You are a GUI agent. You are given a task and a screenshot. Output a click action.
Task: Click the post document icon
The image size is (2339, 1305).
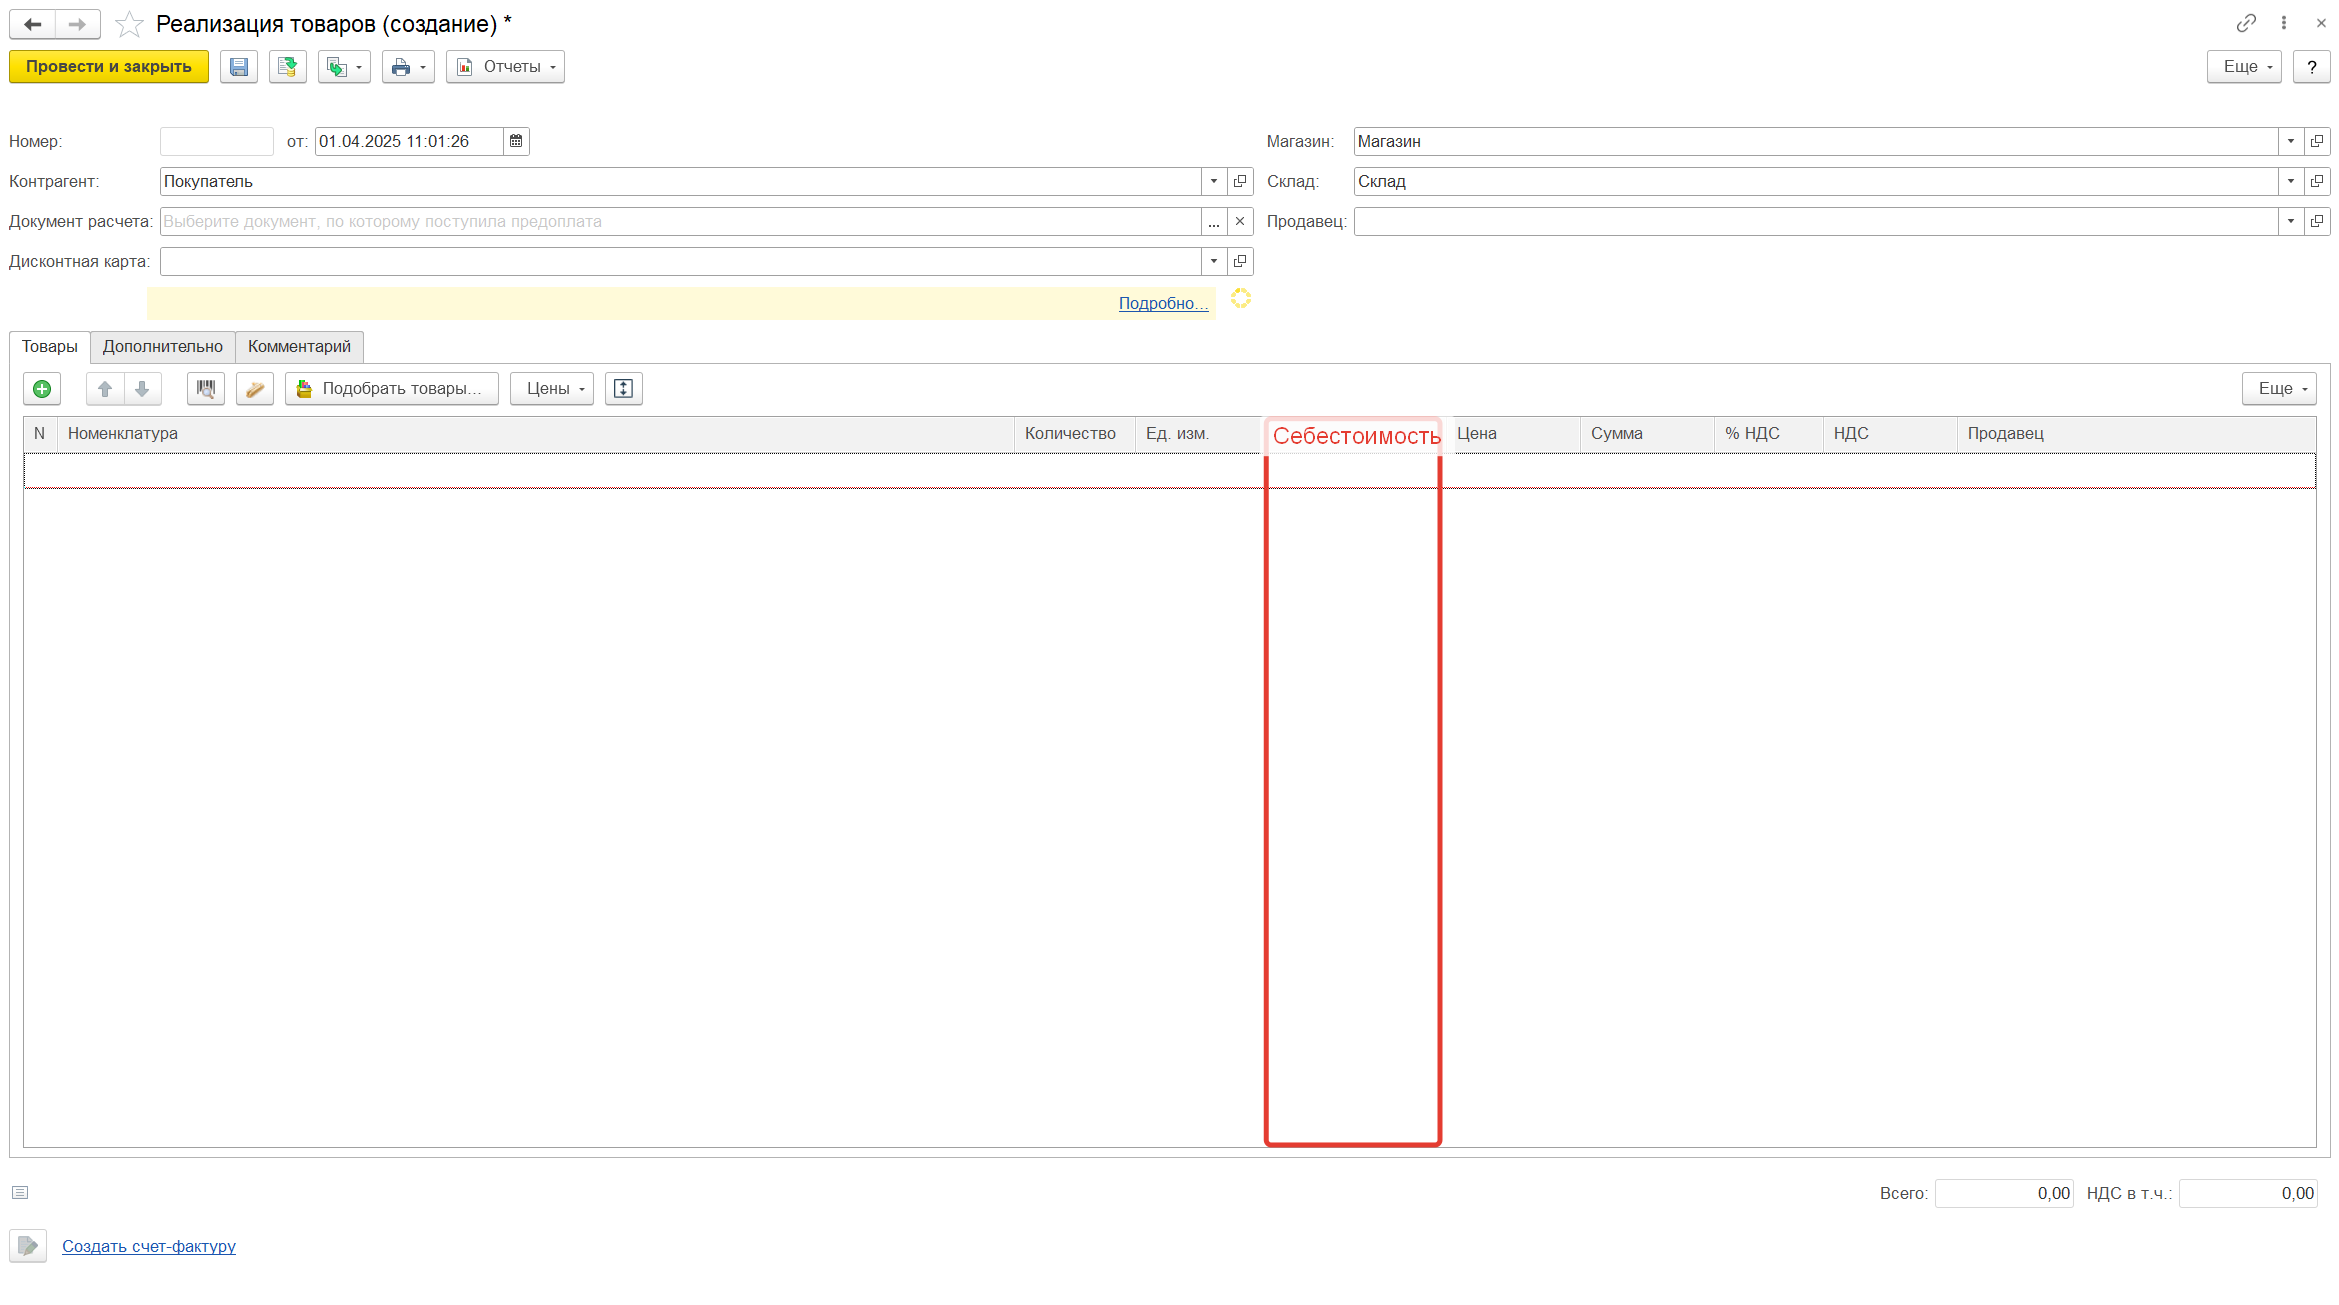[x=287, y=67]
